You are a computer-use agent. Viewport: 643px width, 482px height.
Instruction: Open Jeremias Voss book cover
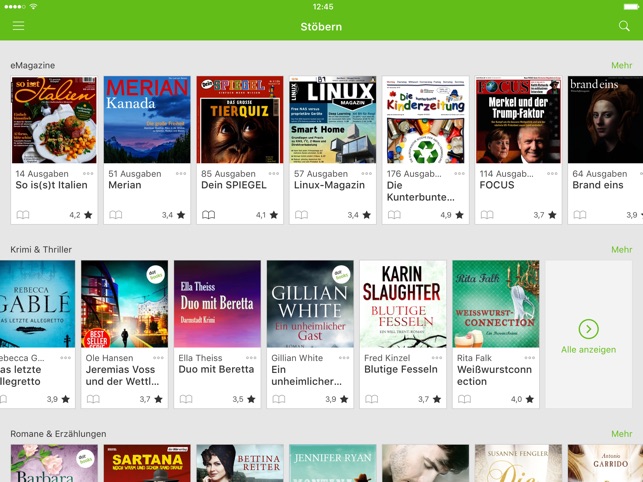pos(125,304)
